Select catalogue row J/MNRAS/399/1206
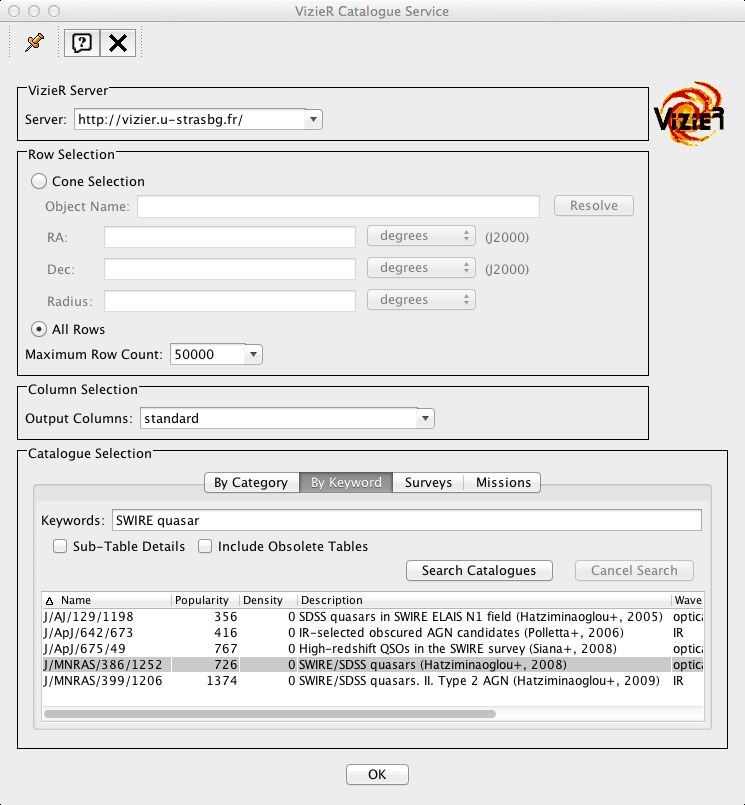745x805 pixels. coord(373,680)
